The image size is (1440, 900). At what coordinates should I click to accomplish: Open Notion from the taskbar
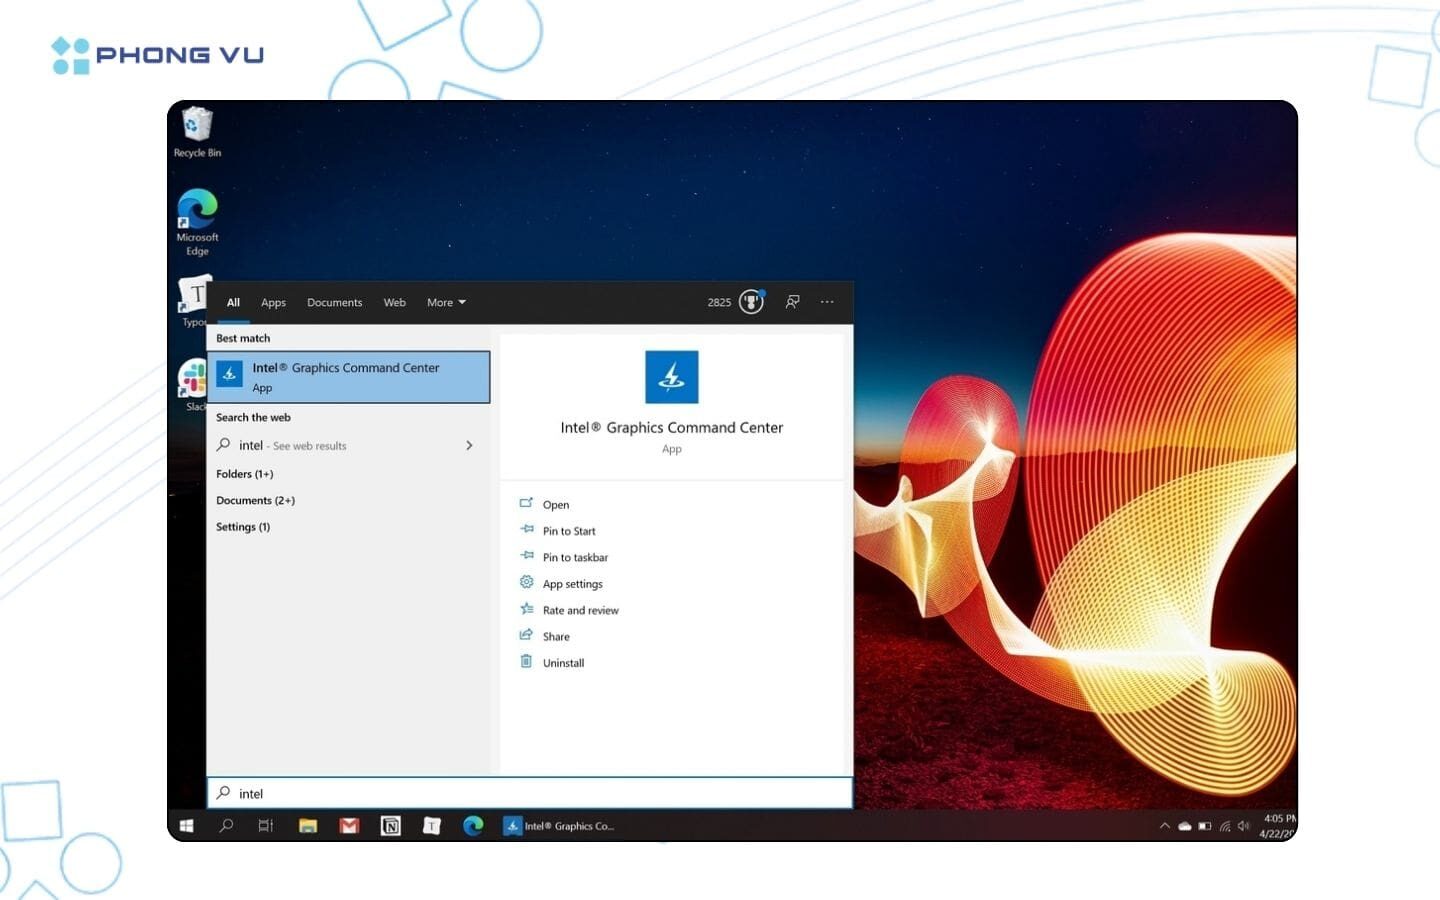tap(391, 826)
